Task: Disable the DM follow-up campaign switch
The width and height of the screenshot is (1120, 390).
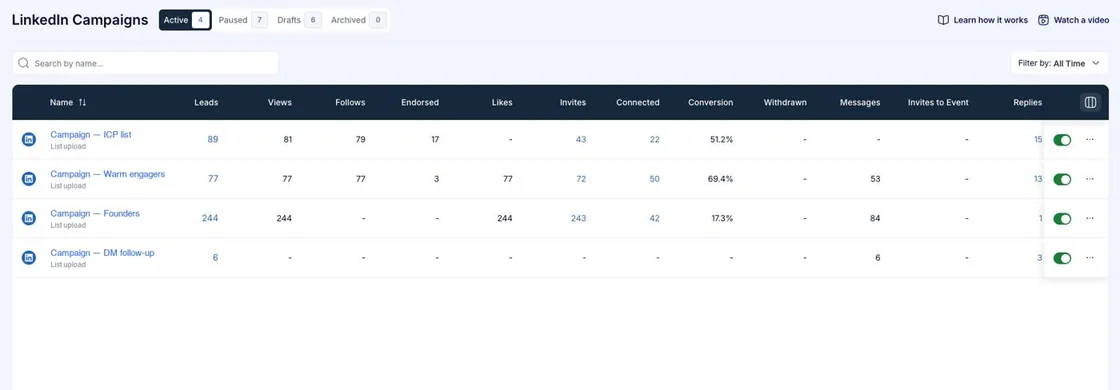Action: coord(1062,258)
